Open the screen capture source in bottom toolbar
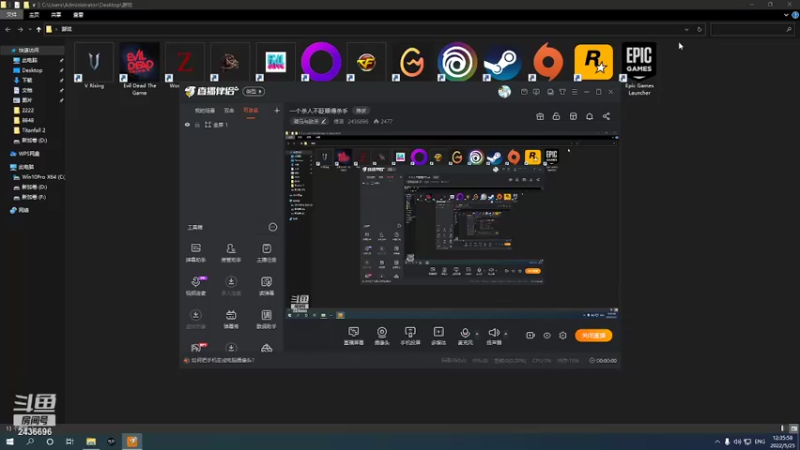Screen dimensions: 800x450 354,336
